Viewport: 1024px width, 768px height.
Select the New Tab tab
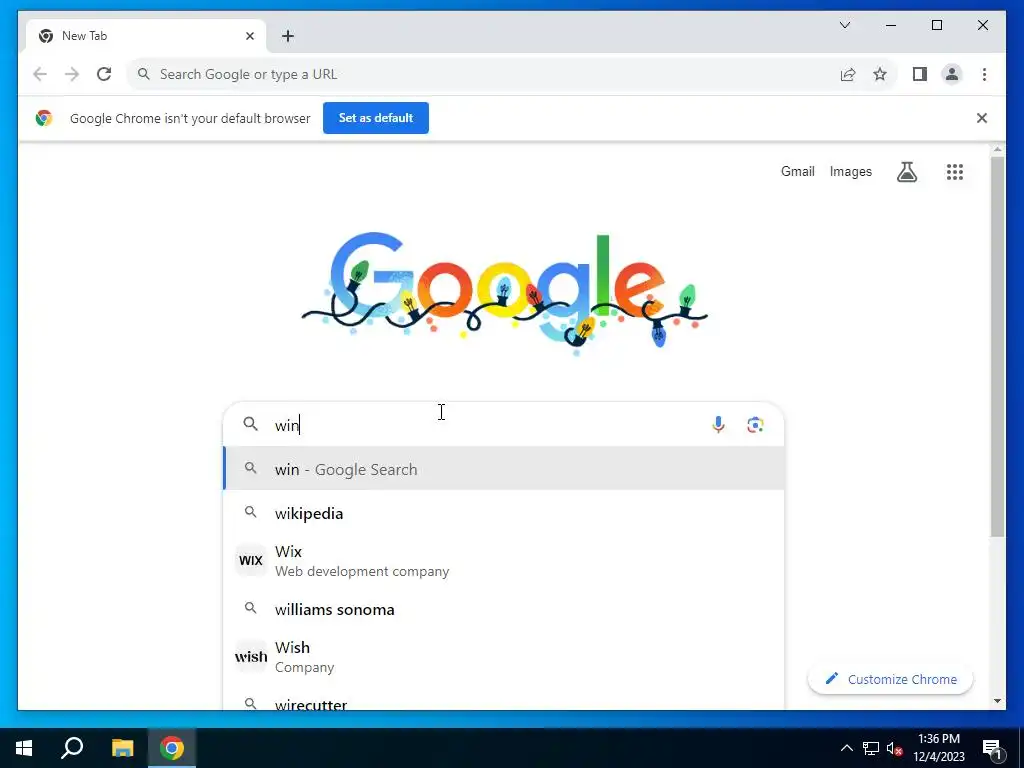coord(146,36)
